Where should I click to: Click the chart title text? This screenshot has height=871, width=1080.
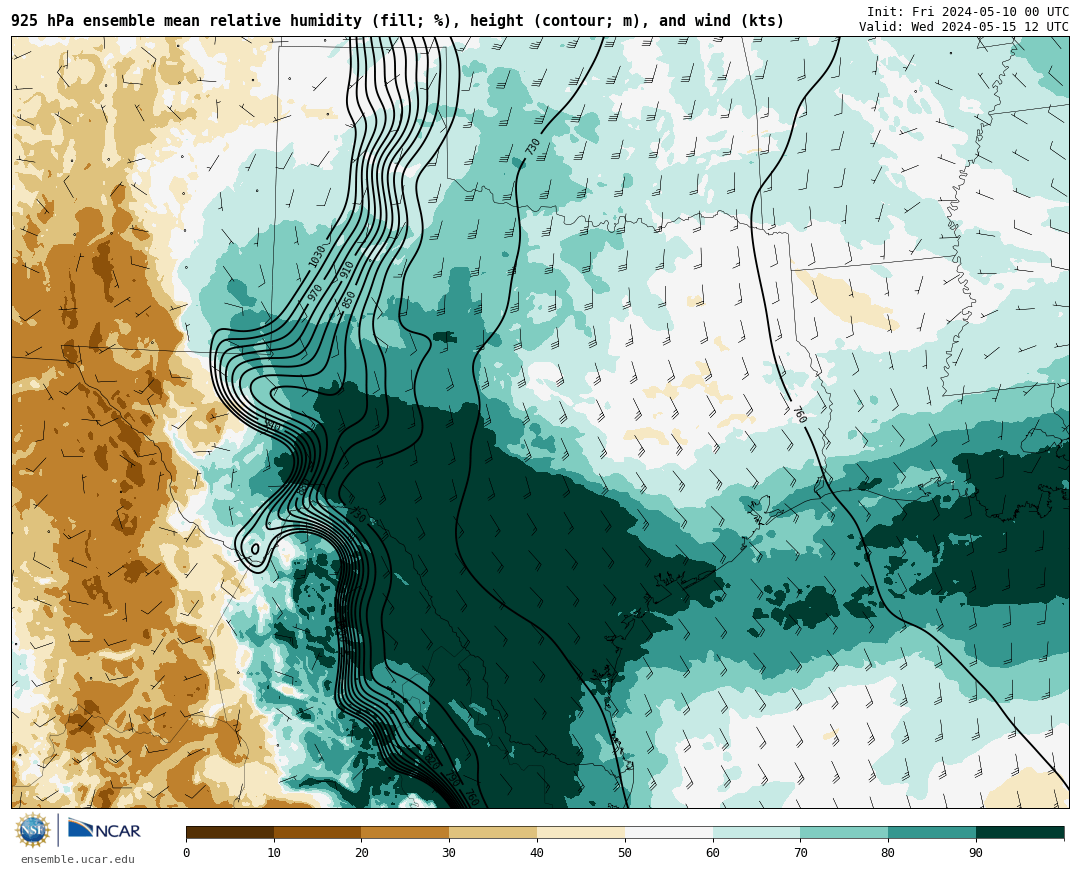point(397,21)
